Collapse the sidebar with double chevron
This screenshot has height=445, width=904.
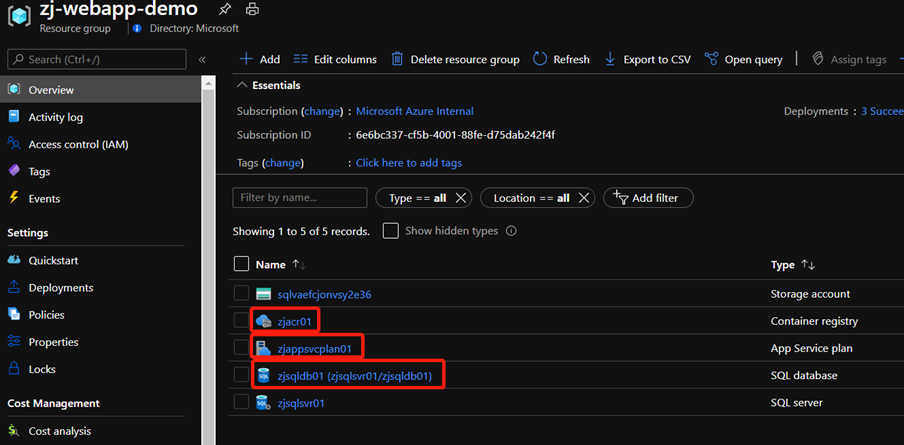pyautogui.click(x=202, y=59)
